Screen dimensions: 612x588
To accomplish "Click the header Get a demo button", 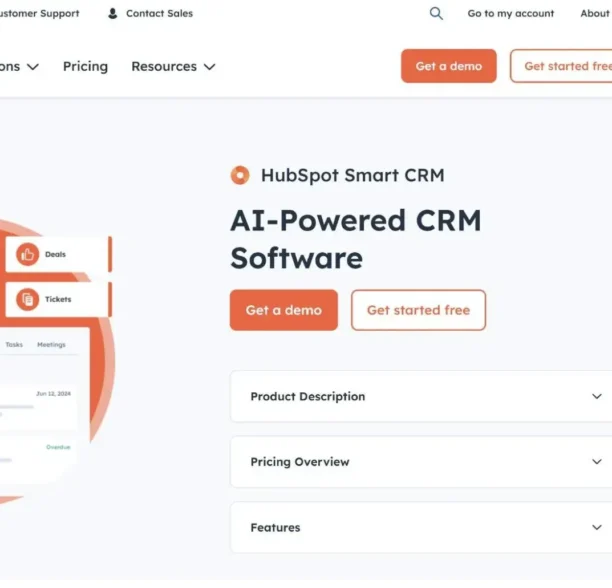I will click(x=448, y=66).
